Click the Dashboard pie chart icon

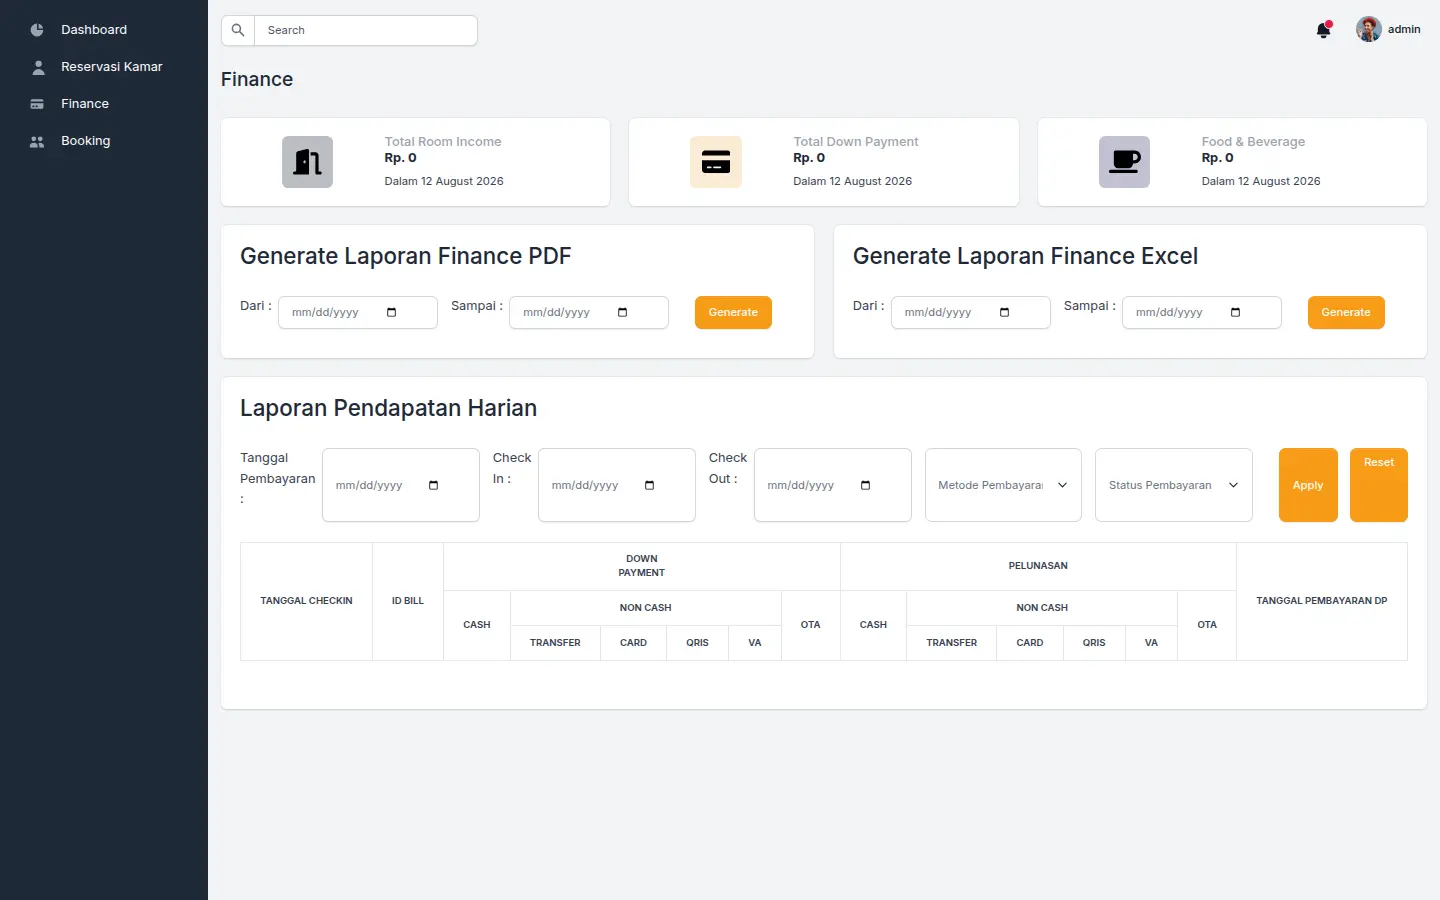[37, 30]
